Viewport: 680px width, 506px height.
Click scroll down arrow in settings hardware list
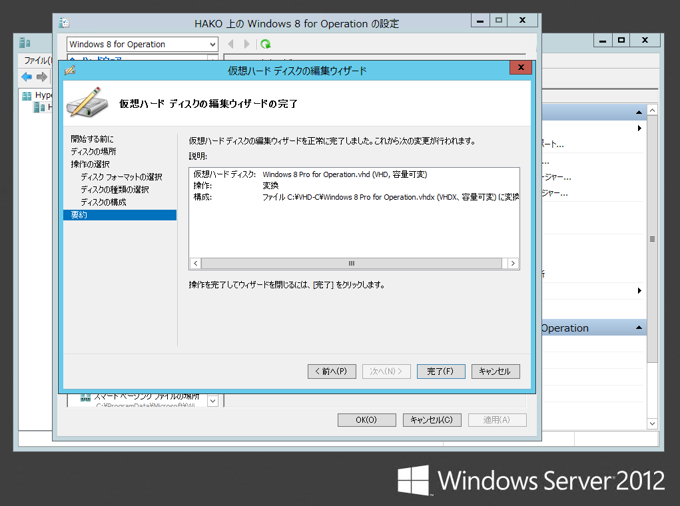point(212,401)
